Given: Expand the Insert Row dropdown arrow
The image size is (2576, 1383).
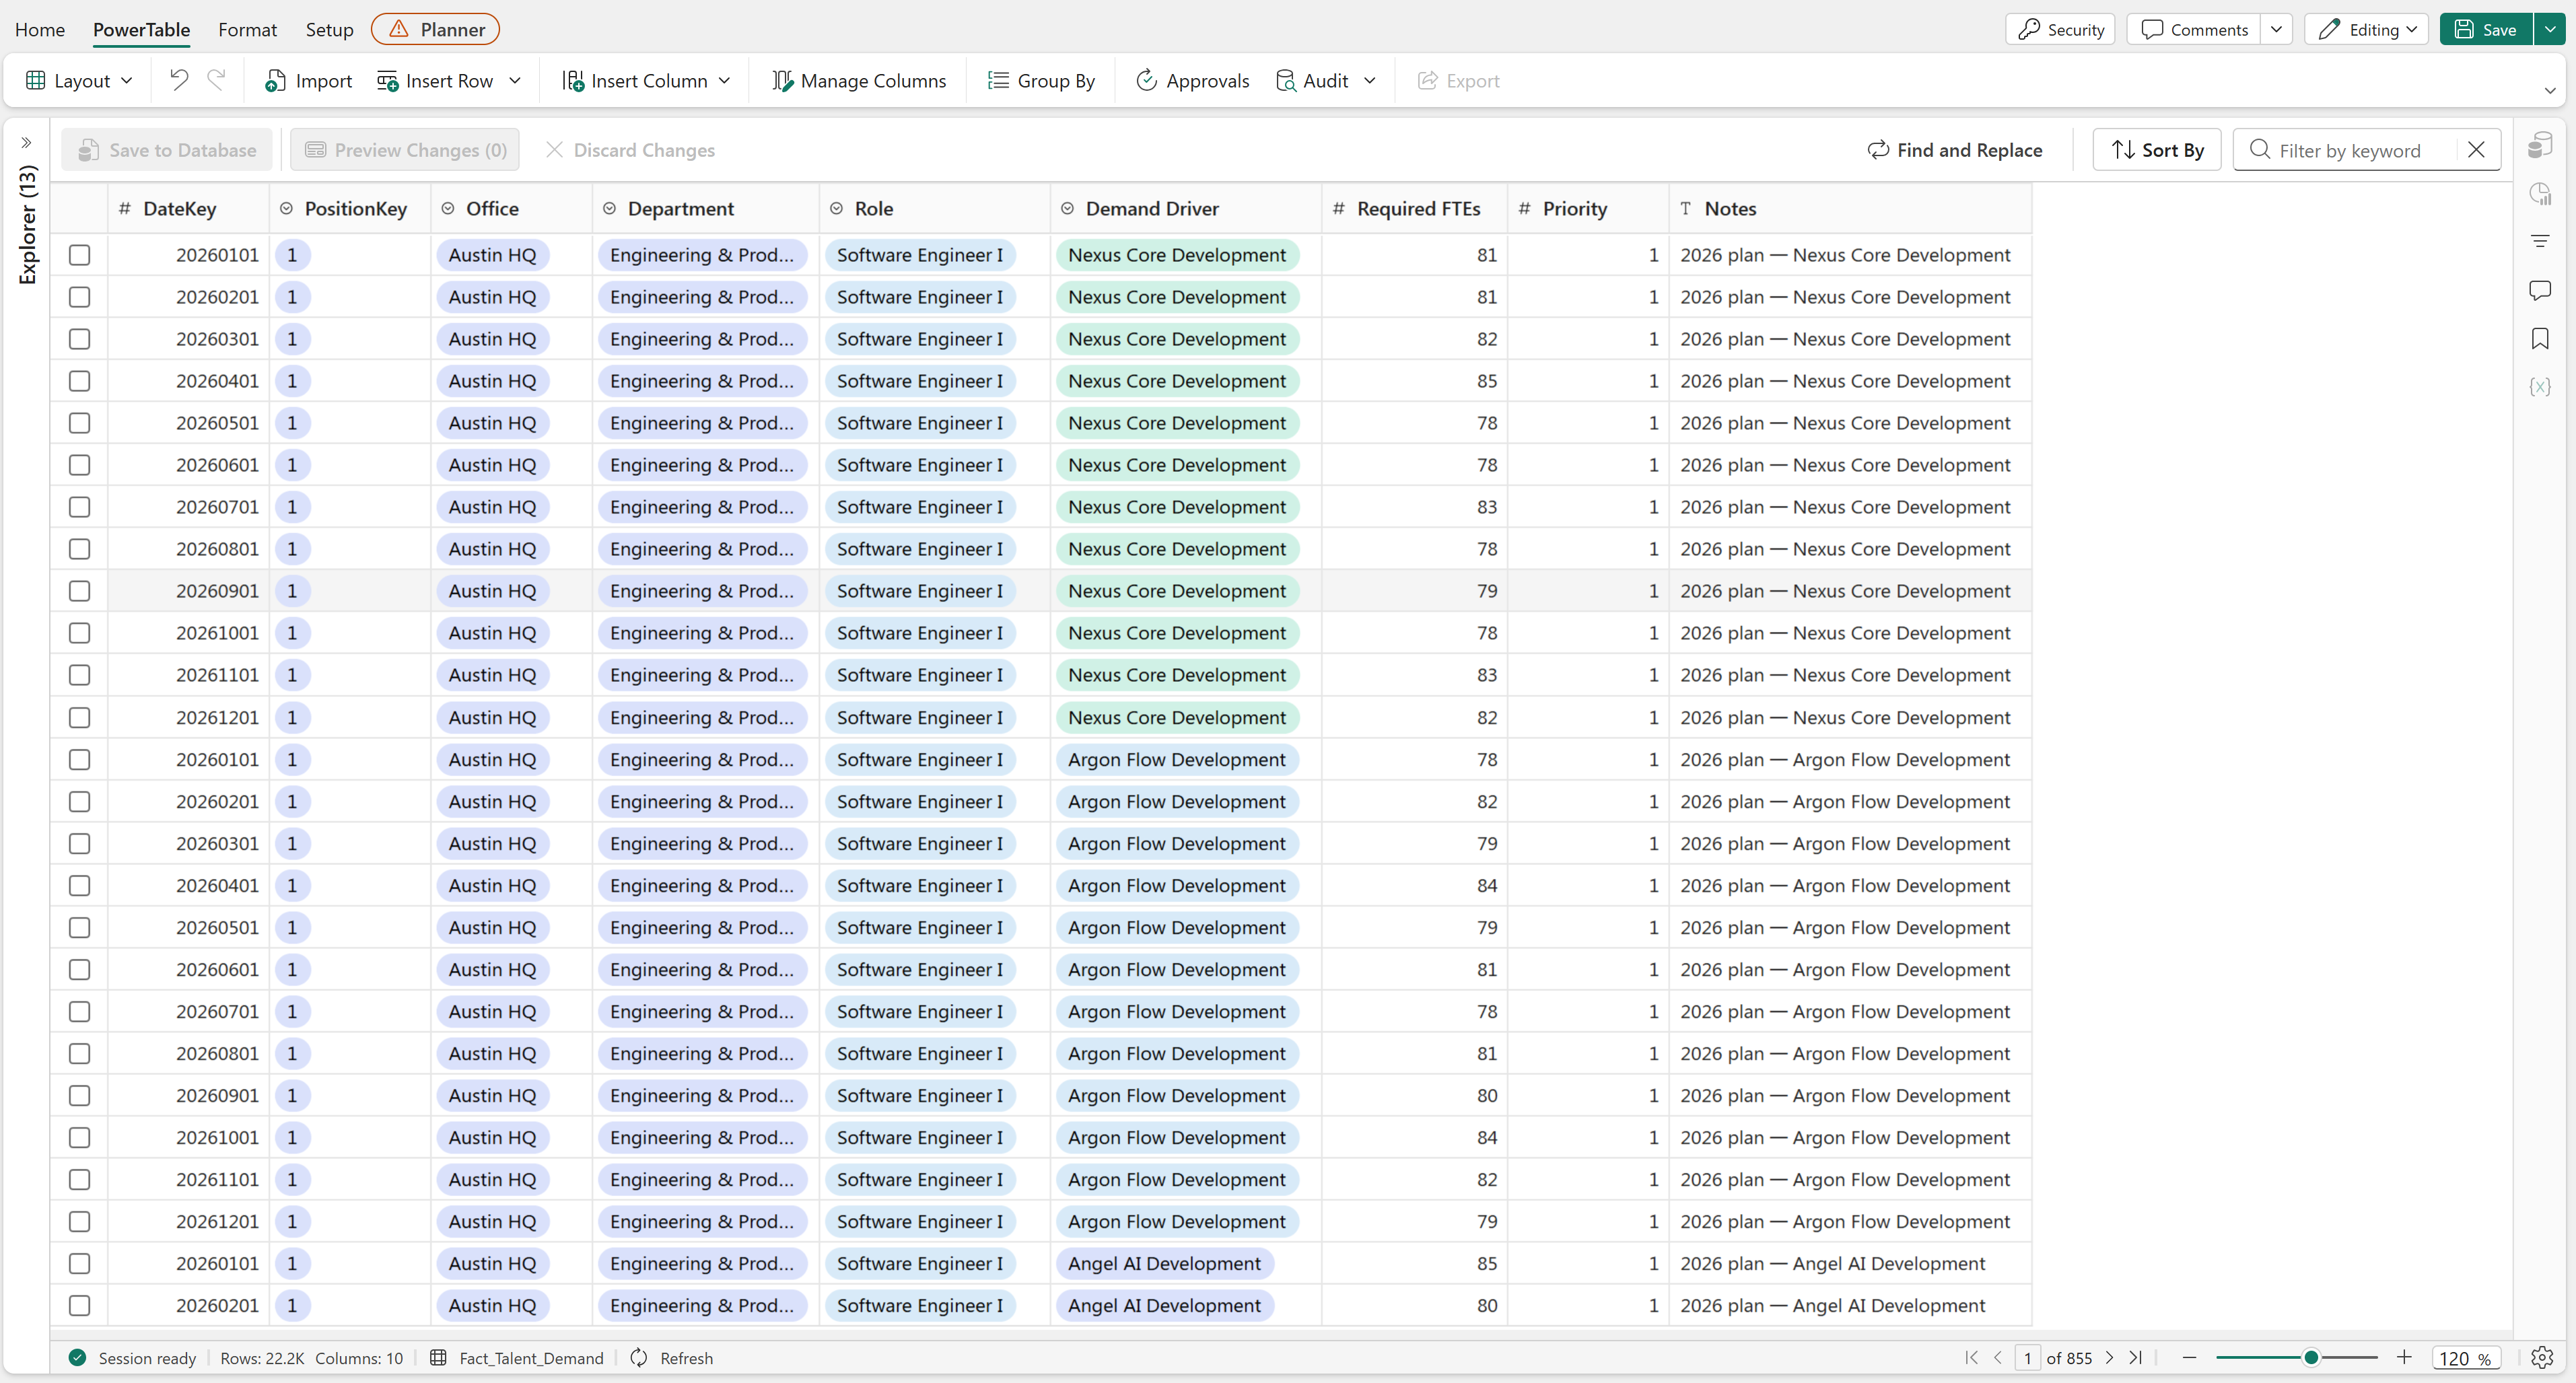Looking at the screenshot, I should (515, 80).
